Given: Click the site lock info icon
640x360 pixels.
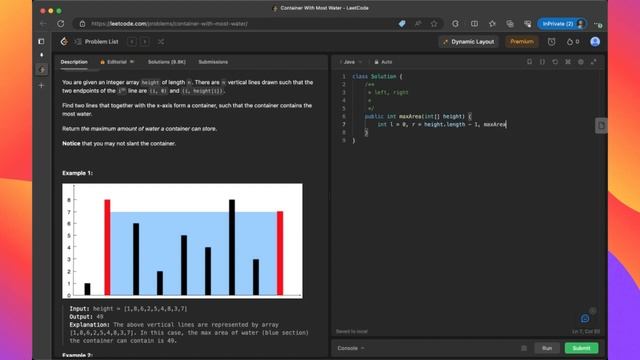Looking at the screenshot, I should (x=82, y=24).
